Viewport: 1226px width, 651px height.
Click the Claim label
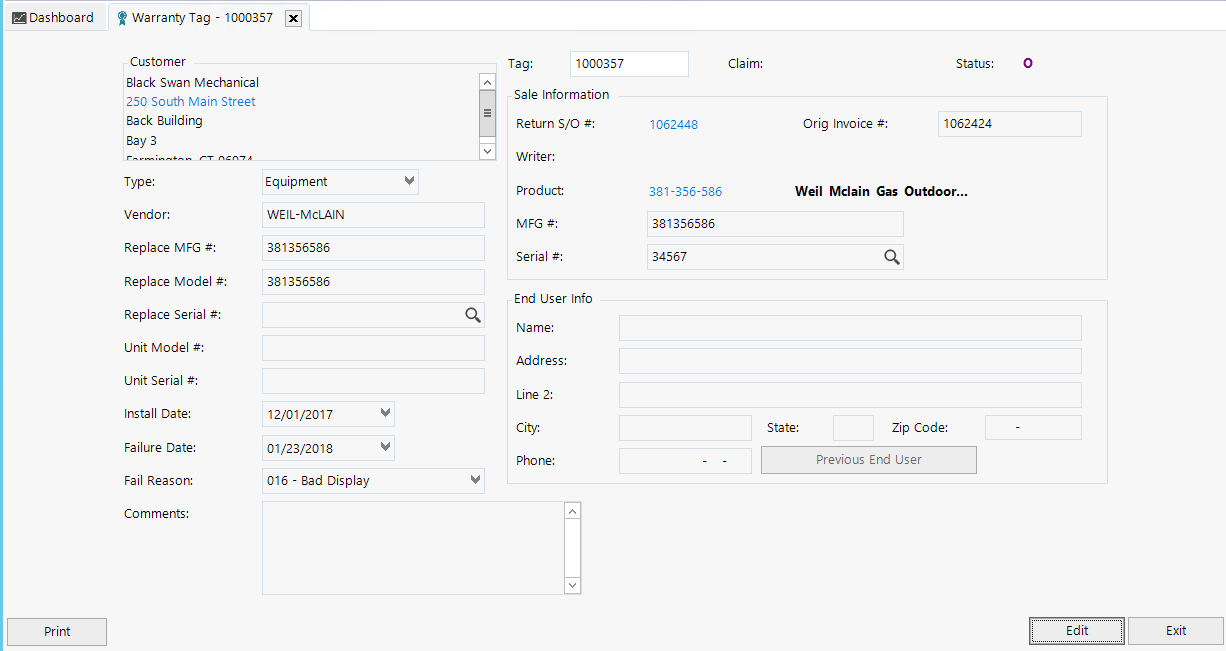click(745, 64)
